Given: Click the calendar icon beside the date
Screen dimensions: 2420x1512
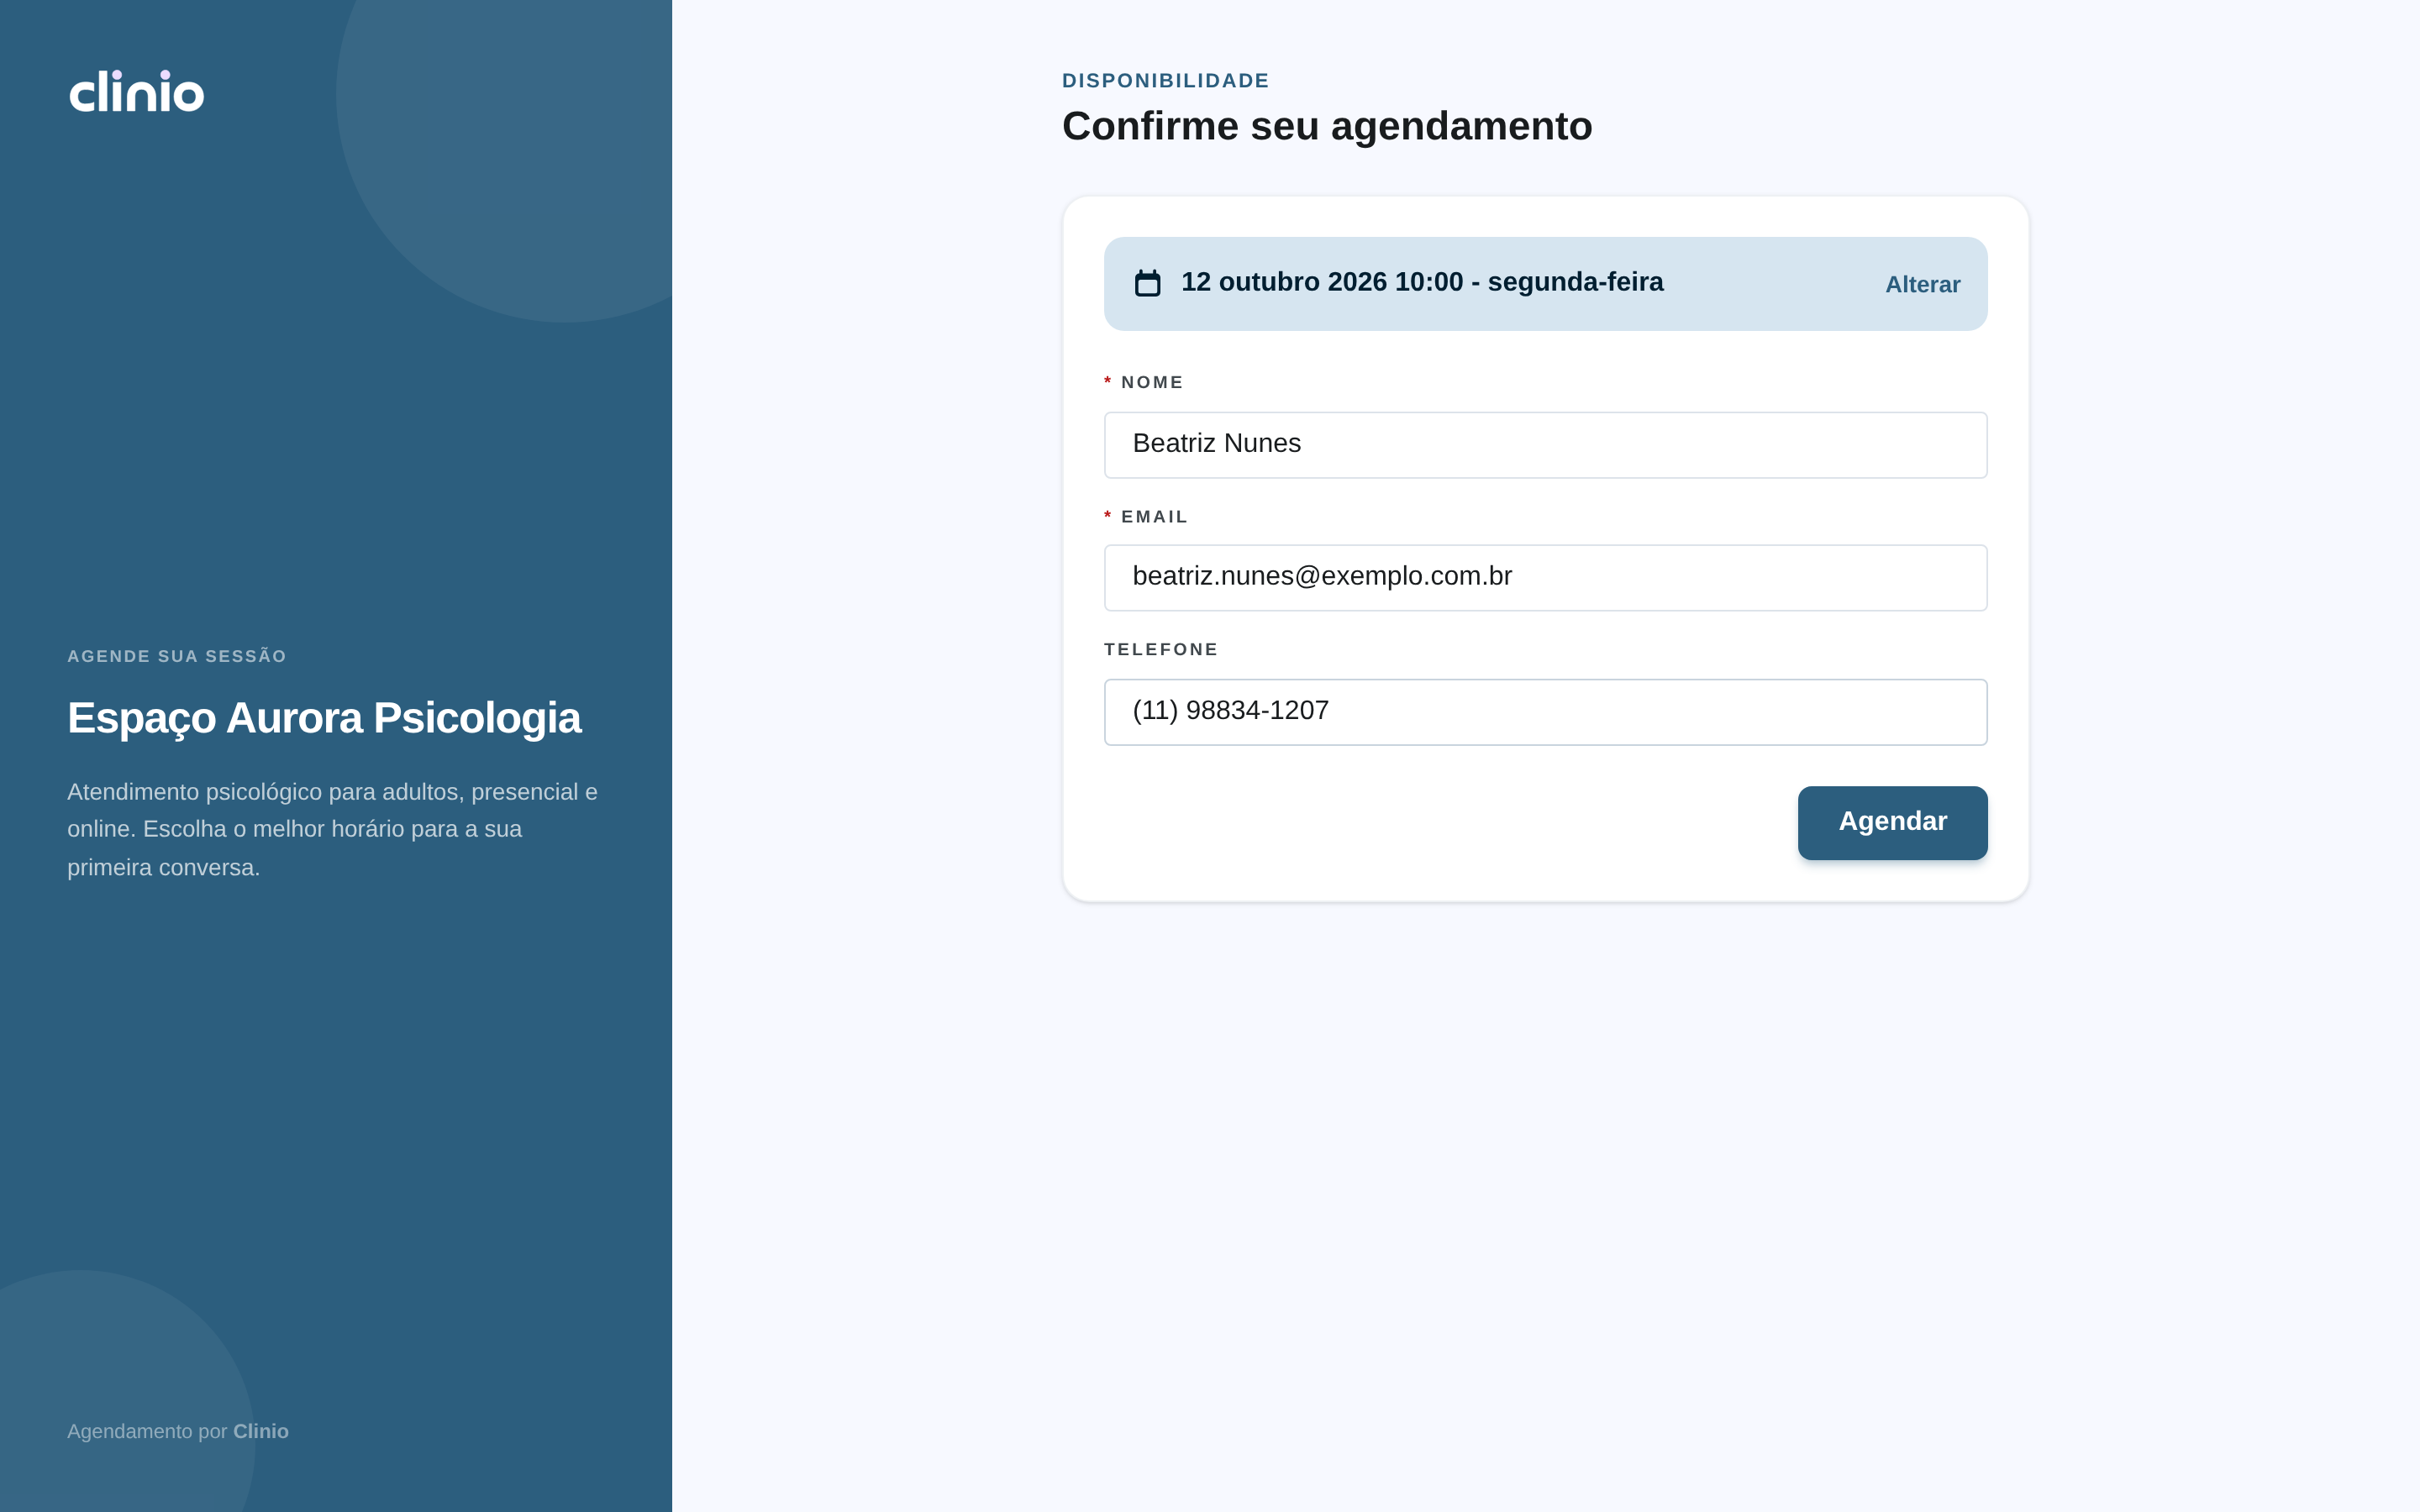Looking at the screenshot, I should [x=1148, y=283].
